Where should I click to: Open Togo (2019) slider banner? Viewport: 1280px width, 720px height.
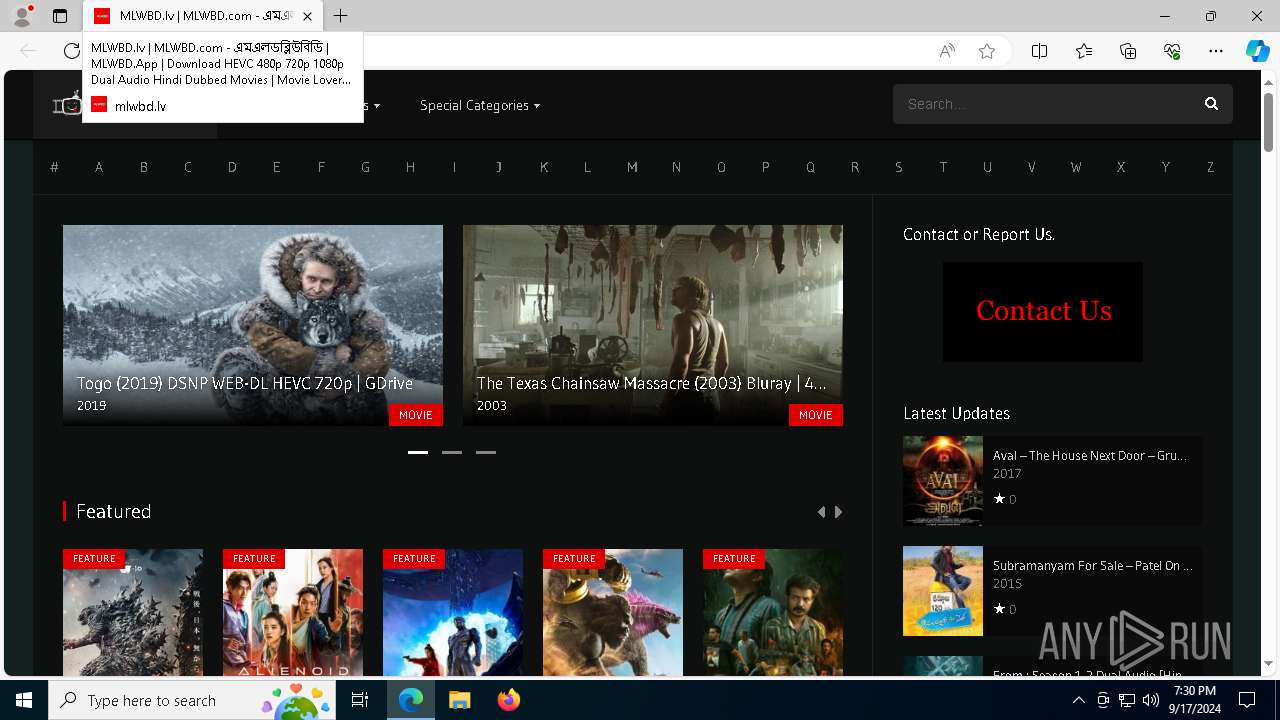coord(253,325)
